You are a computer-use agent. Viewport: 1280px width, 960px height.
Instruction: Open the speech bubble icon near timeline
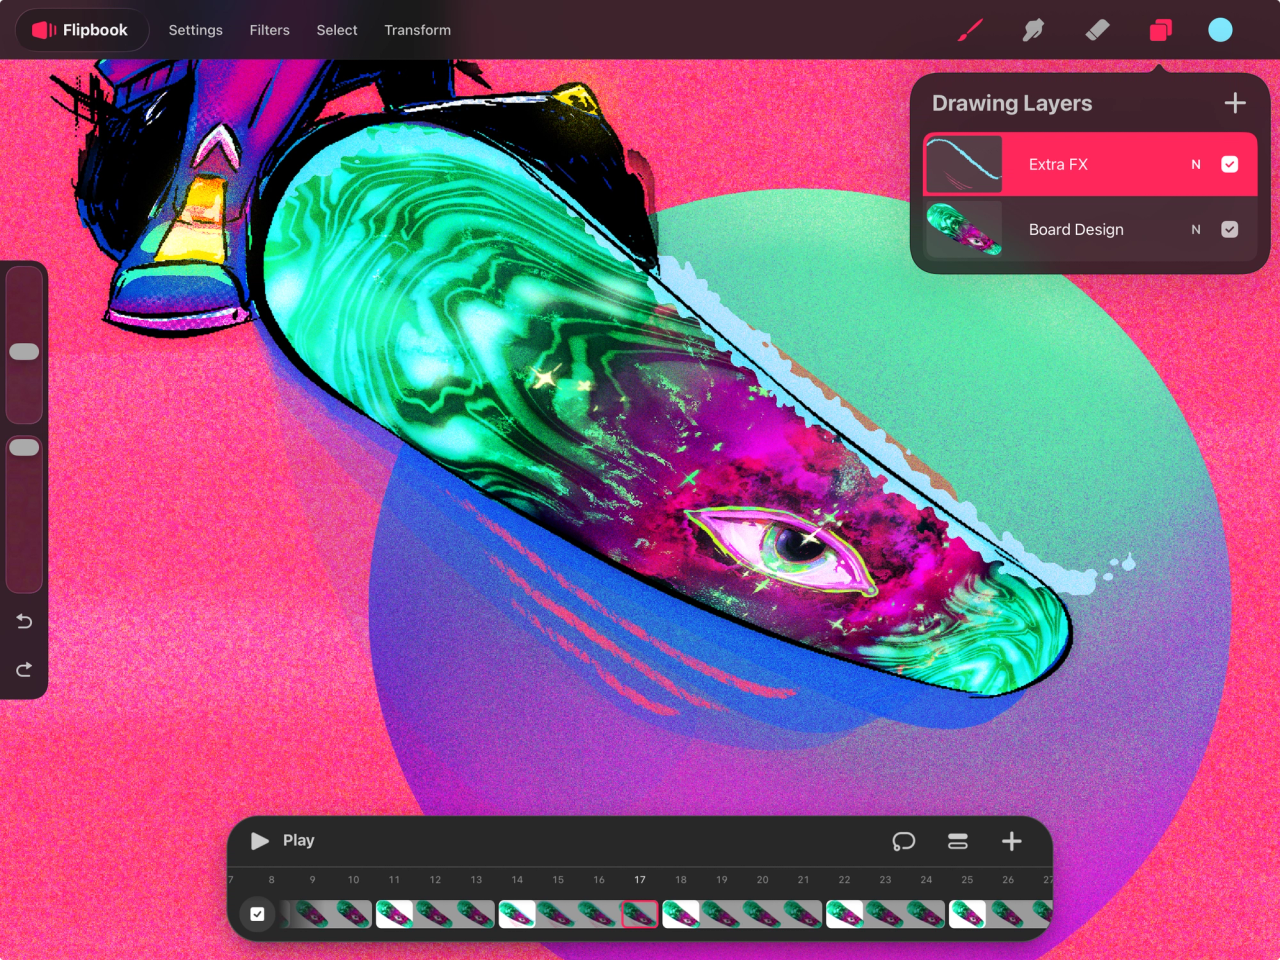point(904,841)
